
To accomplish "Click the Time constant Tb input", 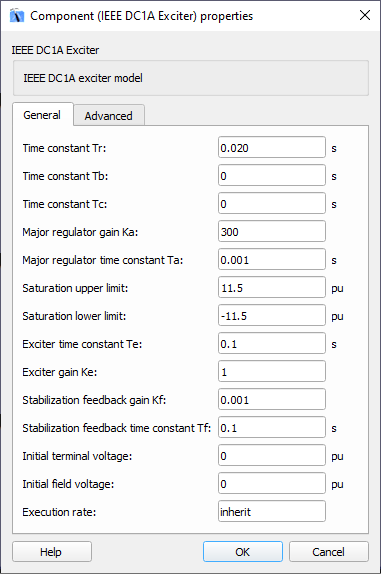I will pos(272,175).
